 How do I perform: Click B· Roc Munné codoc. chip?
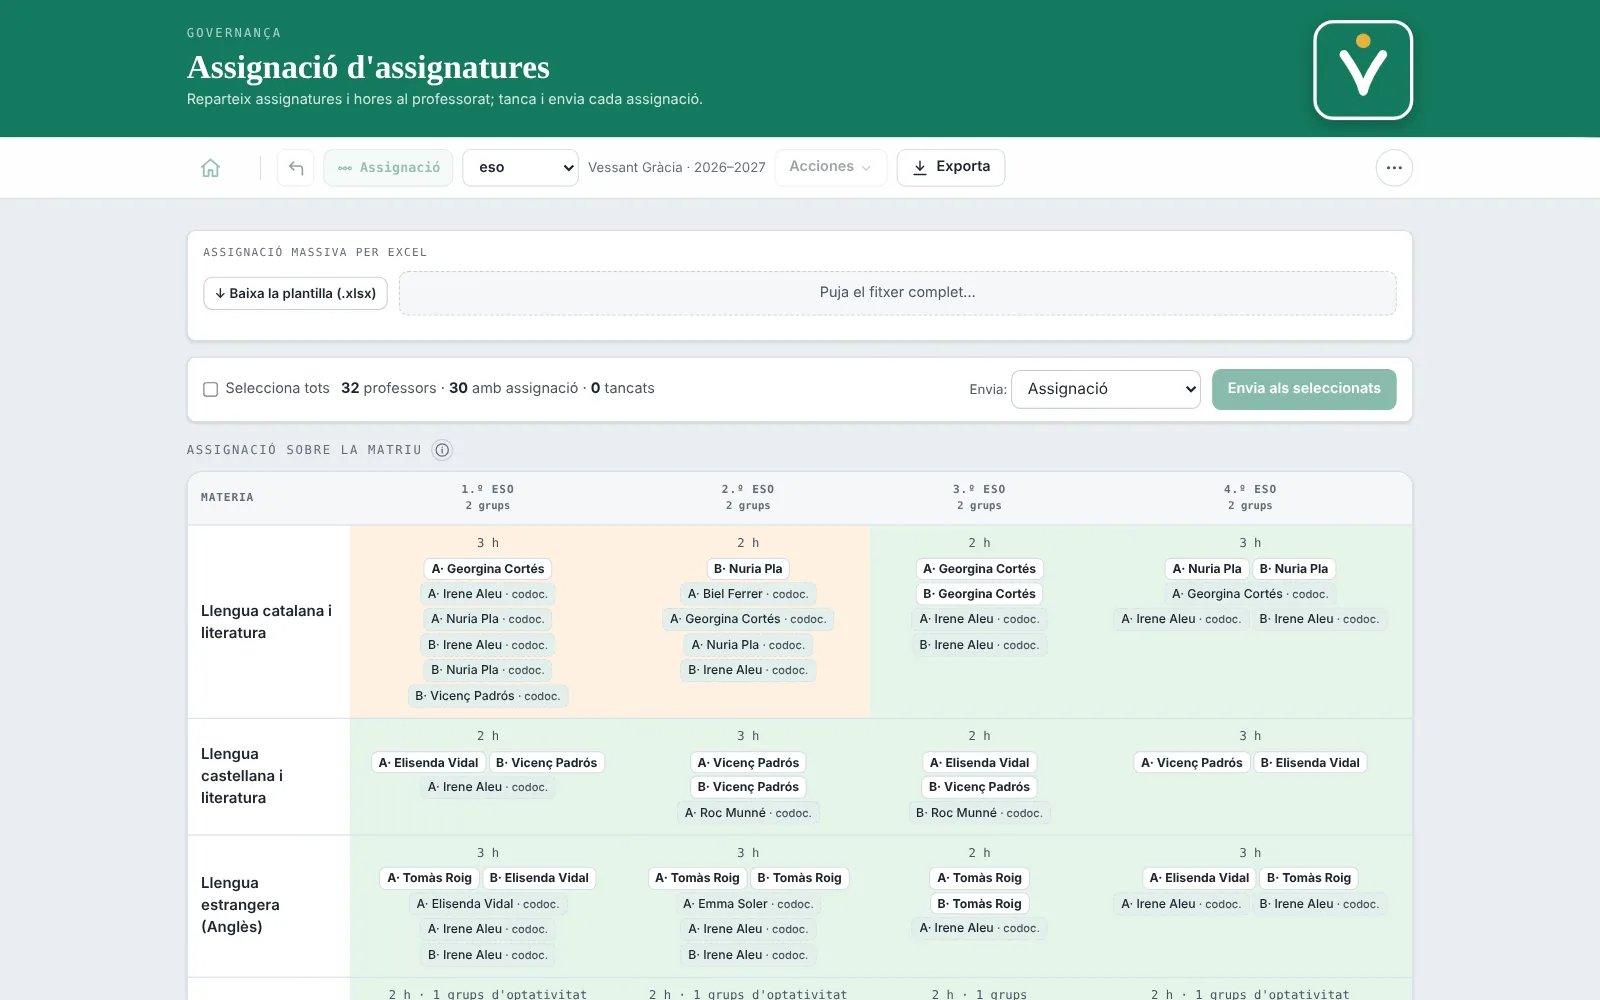pyautogui.click(x=979, y=813)
